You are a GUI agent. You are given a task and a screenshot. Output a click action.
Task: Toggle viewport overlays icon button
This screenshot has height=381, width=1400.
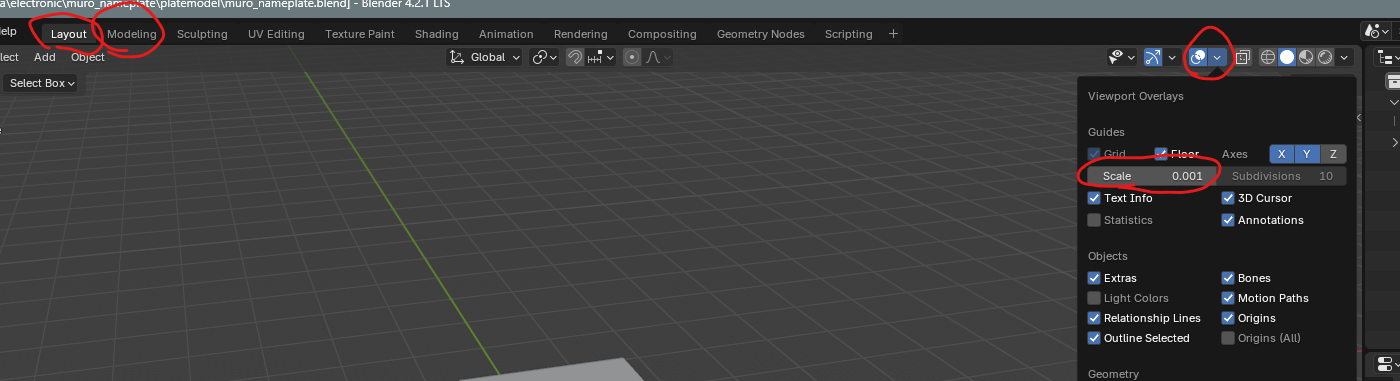click(x=1197, y=57)
